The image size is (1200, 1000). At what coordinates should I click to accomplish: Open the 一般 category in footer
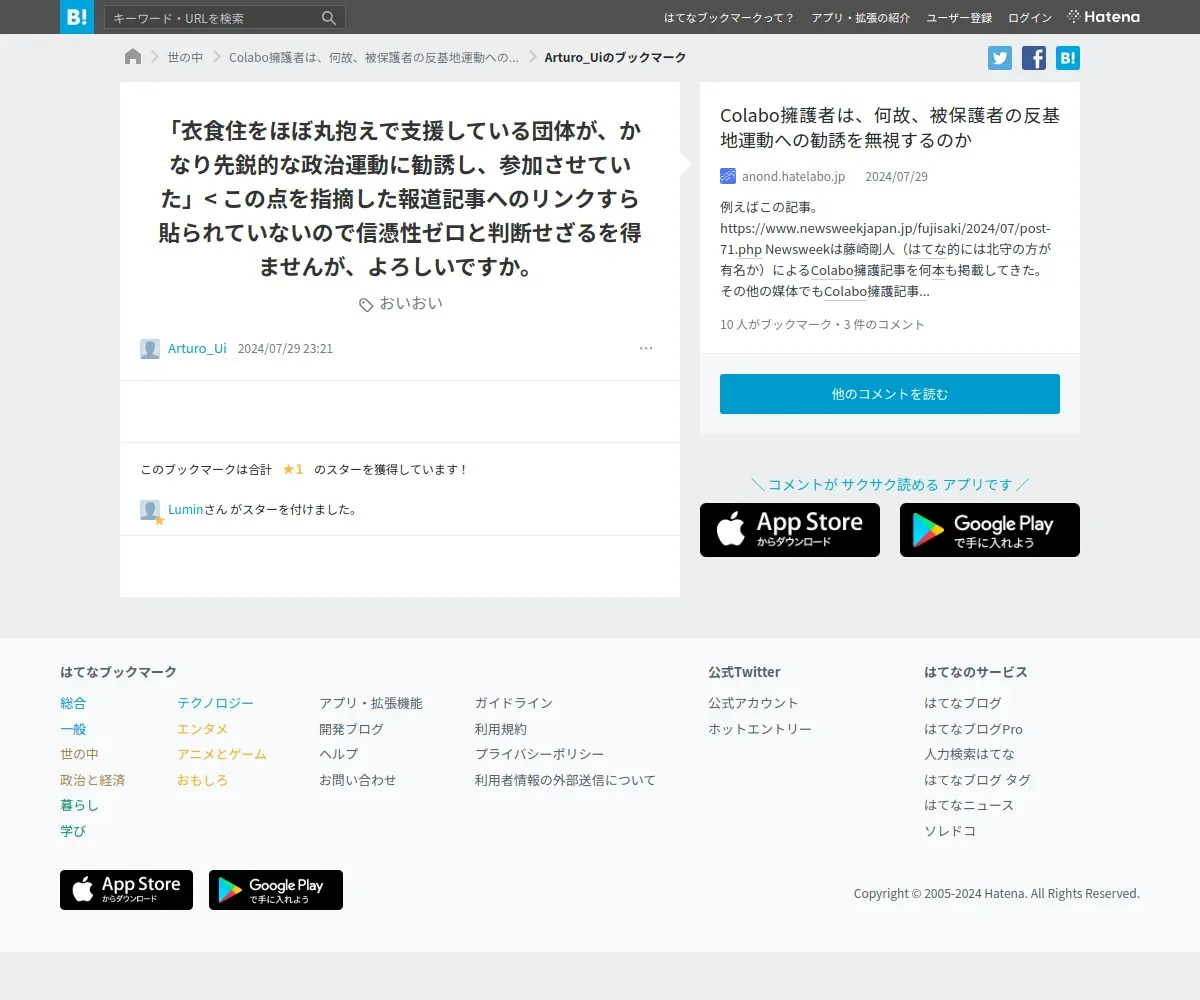coord(73,729)
